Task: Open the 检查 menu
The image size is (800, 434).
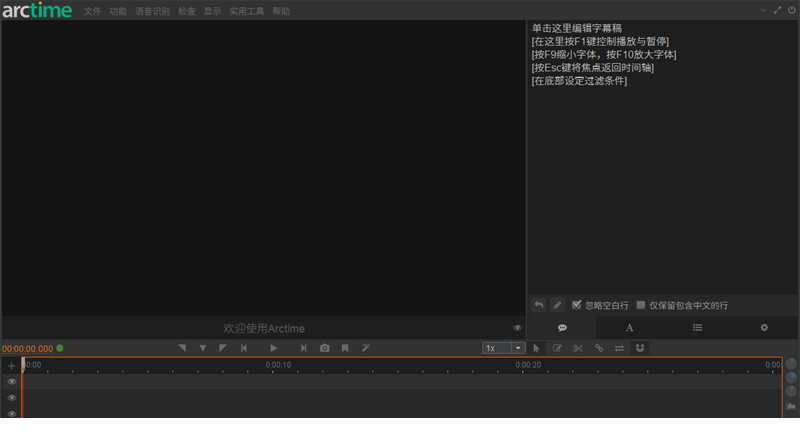Action: tap(187, 11)
